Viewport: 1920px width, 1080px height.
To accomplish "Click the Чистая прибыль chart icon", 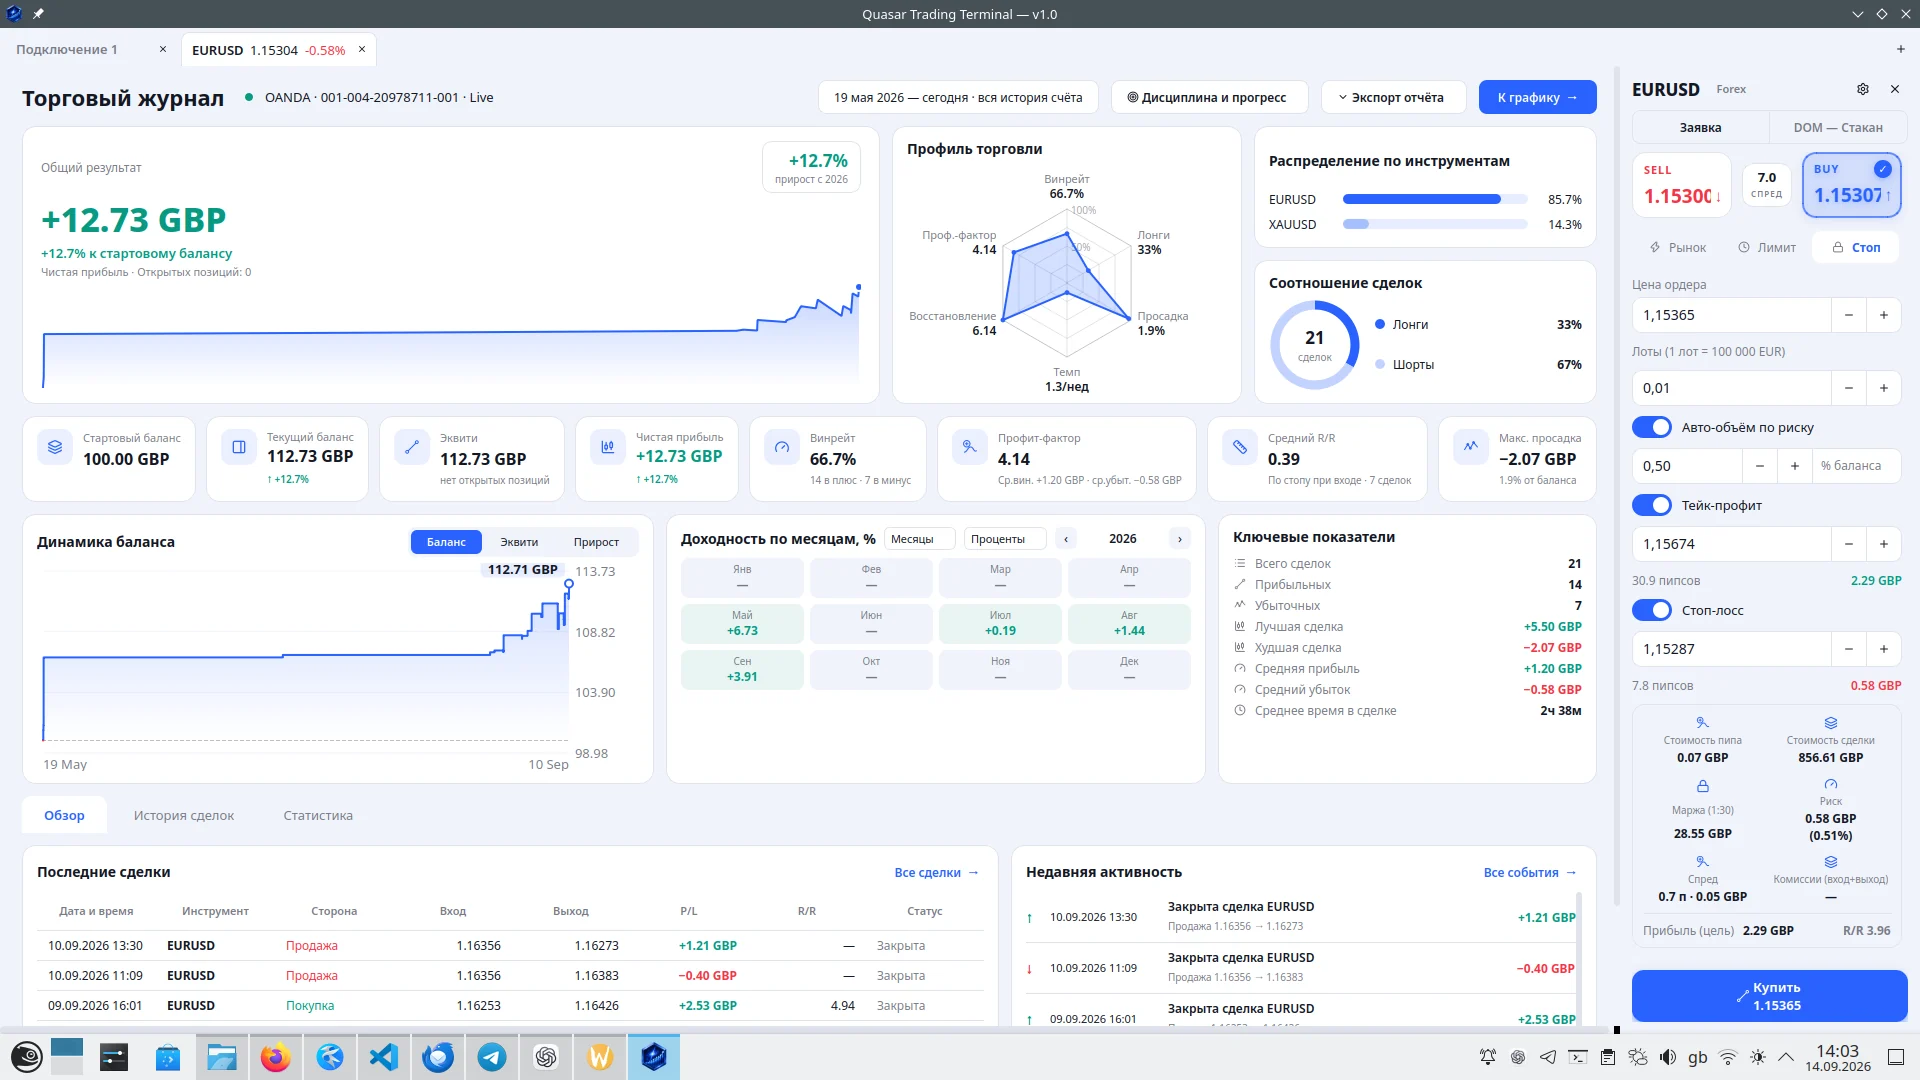I will (608, 447).
